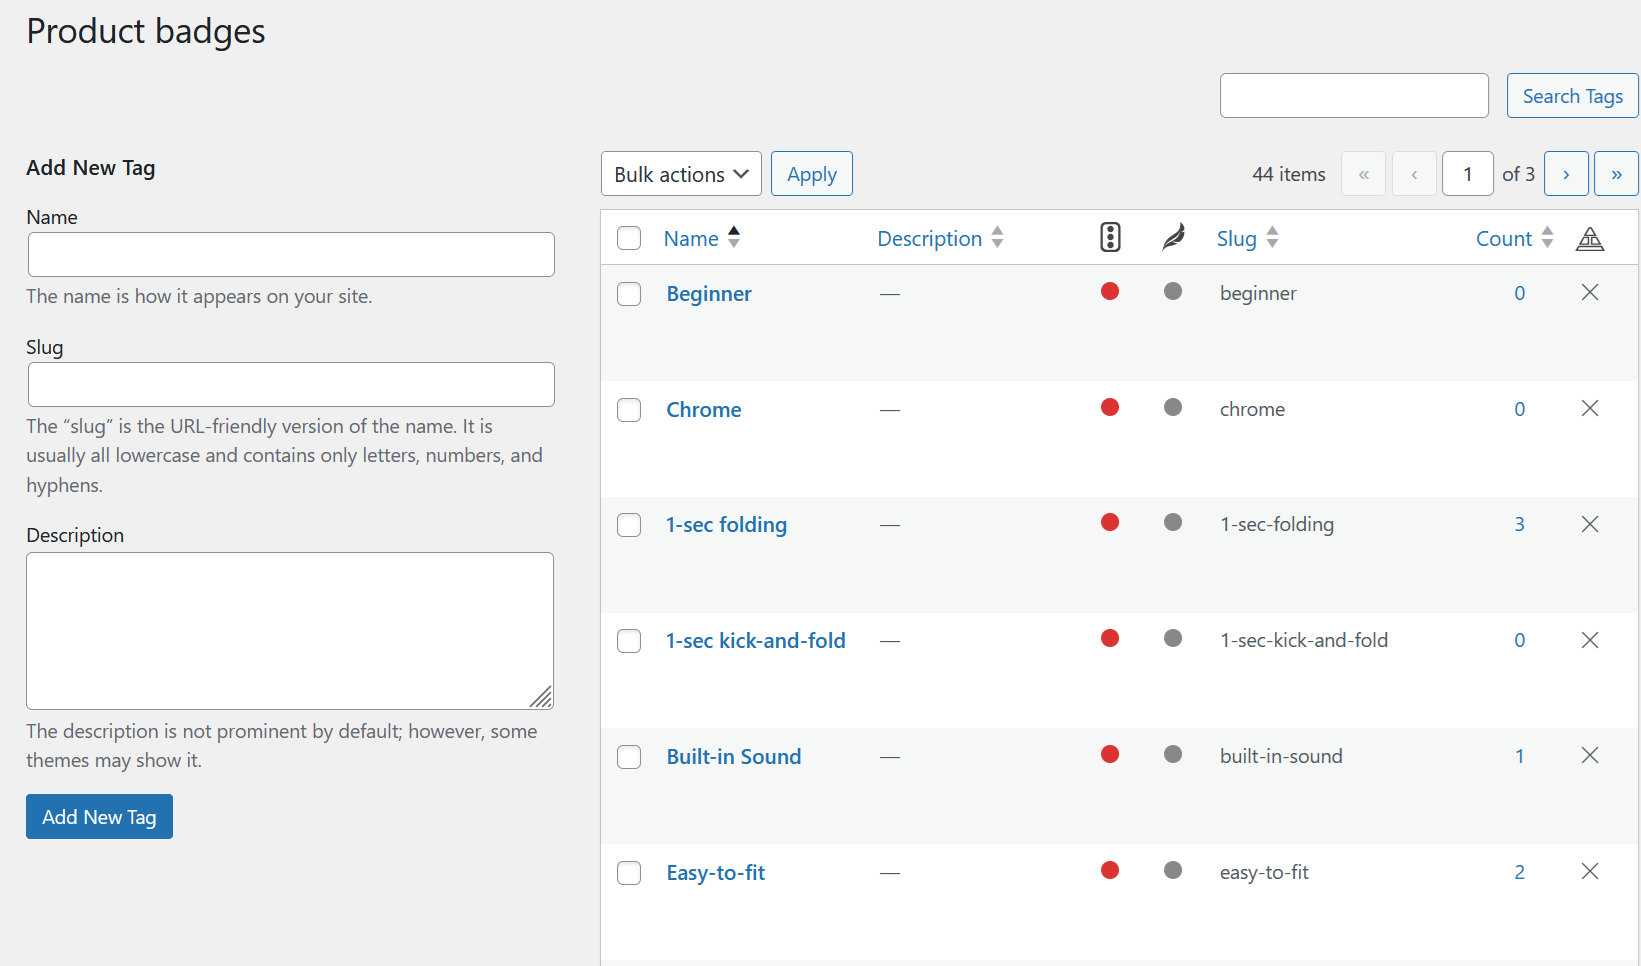Click the grey readability dot for Easy-to-fit

(1173, 870)
